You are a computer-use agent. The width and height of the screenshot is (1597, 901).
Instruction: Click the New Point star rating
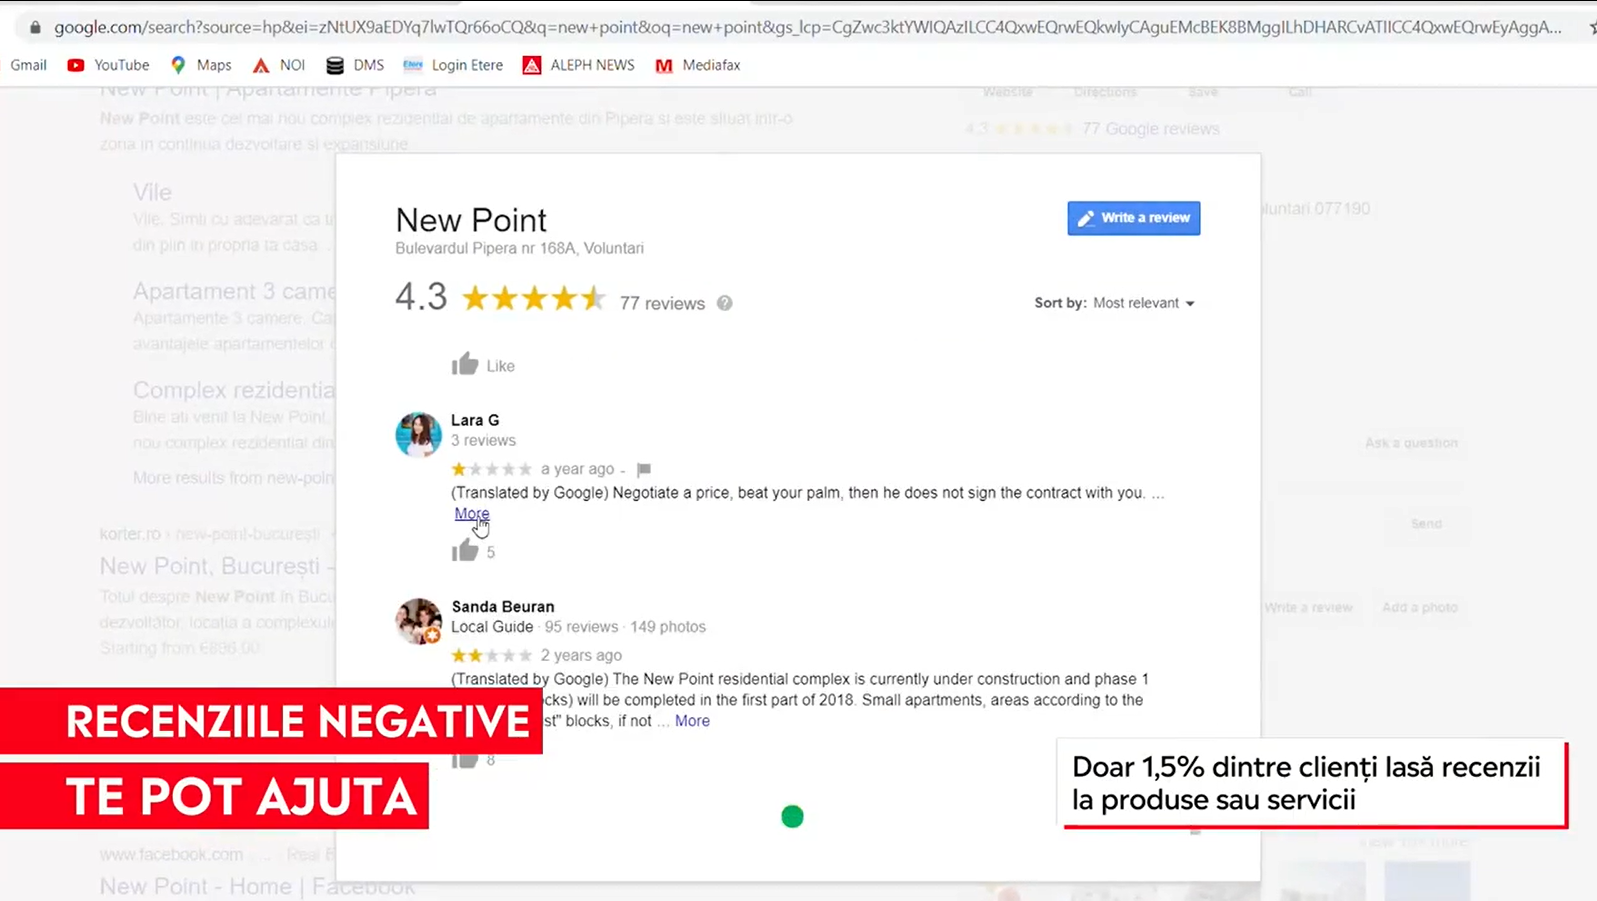[534, 298]
